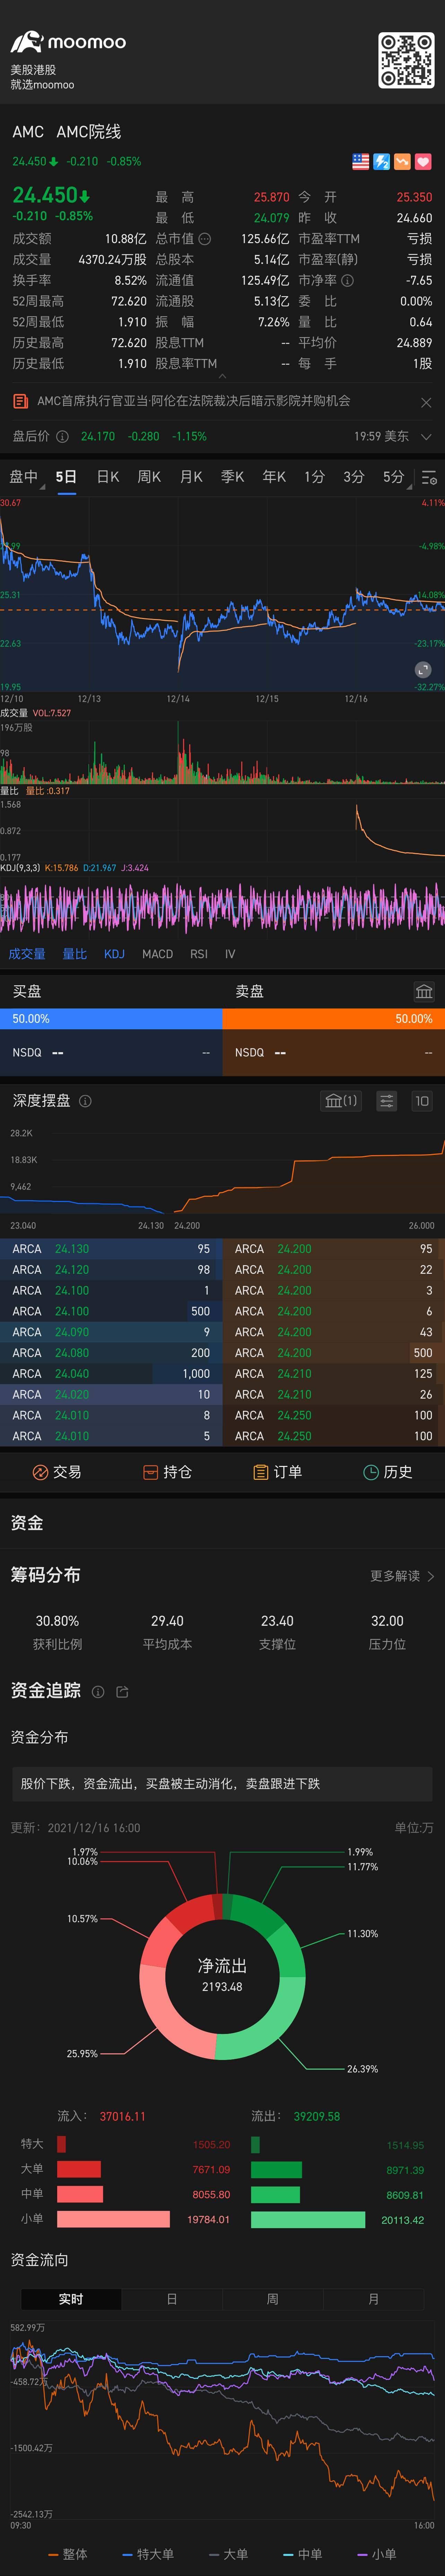Select the 5日 chart tab
Viewport: 445px width, 2576px height.
(x=66, y=477)
